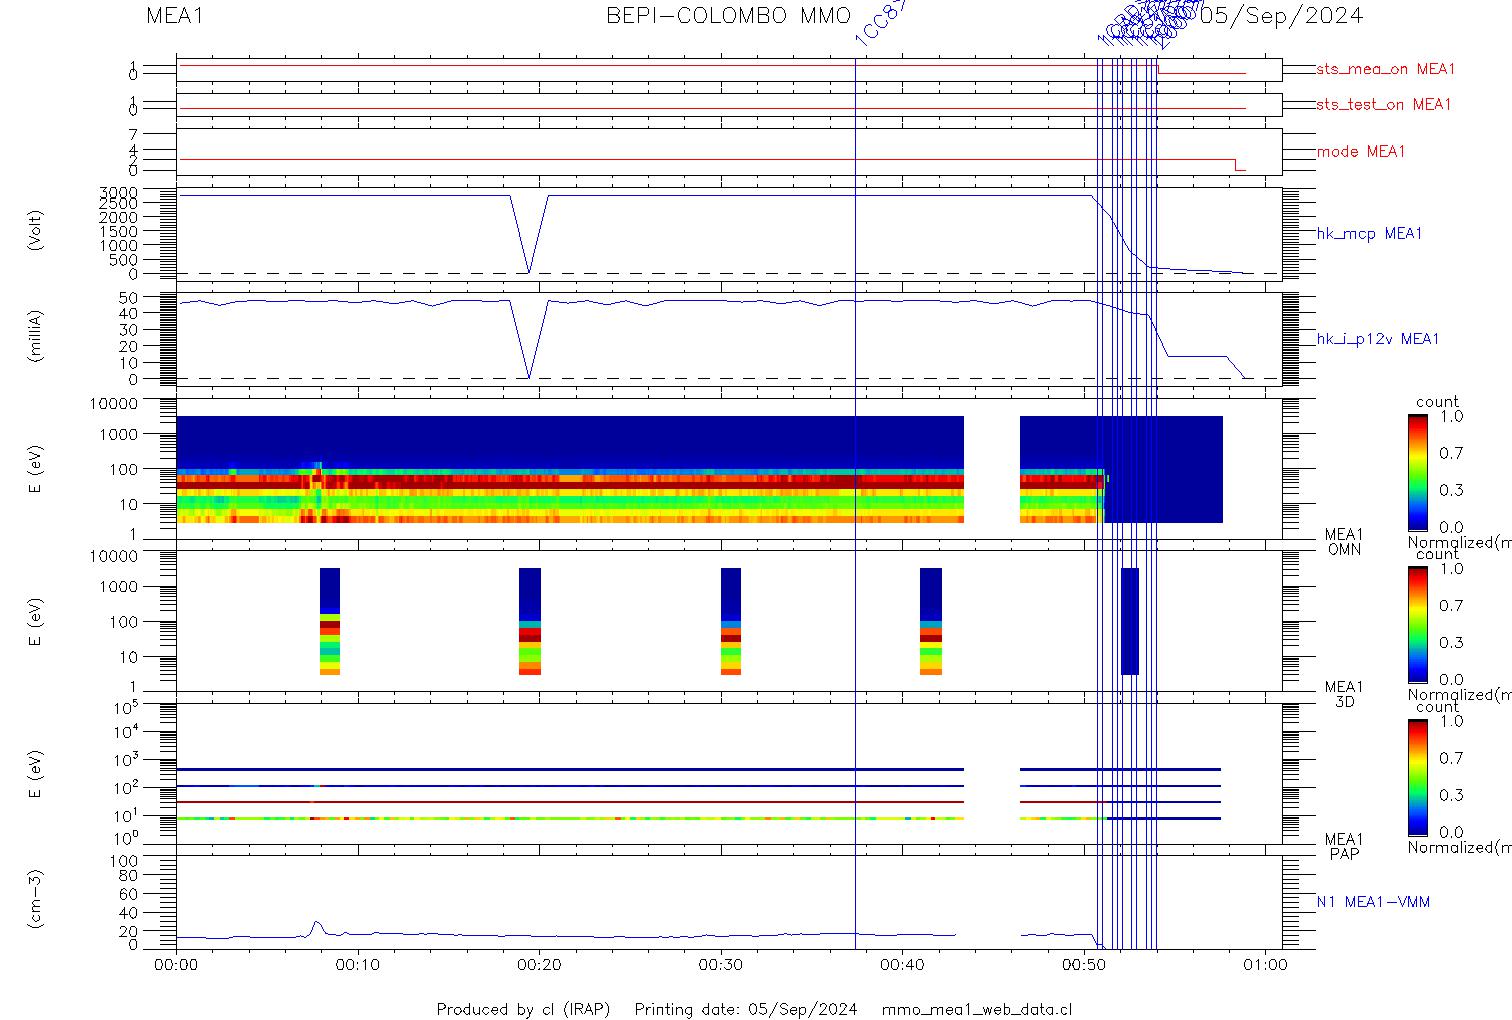Click the 3D spectrum block near 00:41
This screenshot has height=1020, width=1512.
[x=931, y=622]
